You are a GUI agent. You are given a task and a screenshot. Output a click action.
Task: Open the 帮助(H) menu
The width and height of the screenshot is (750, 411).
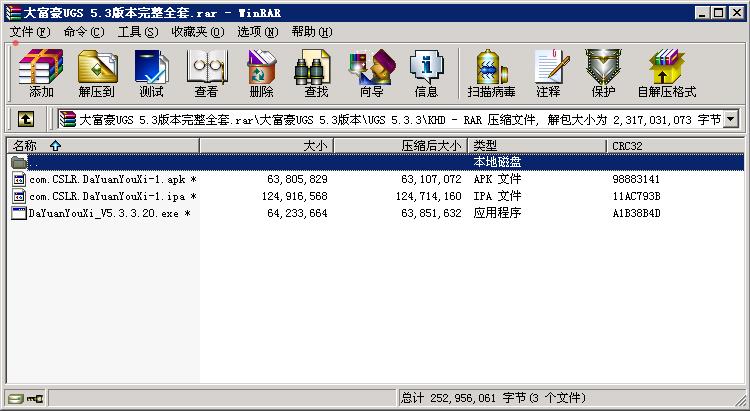click(x=312, y=32)
